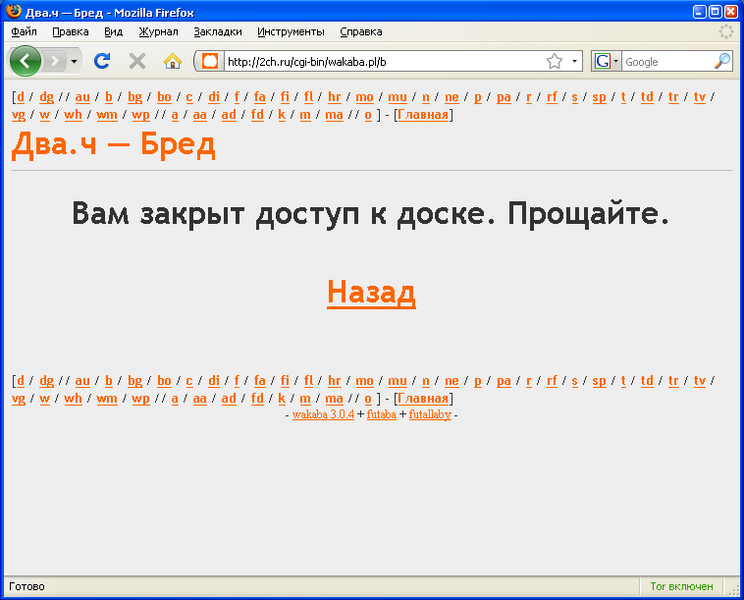Click the loading throbber icon
Viewport: 744px width, 600px height.
[726, 32]
